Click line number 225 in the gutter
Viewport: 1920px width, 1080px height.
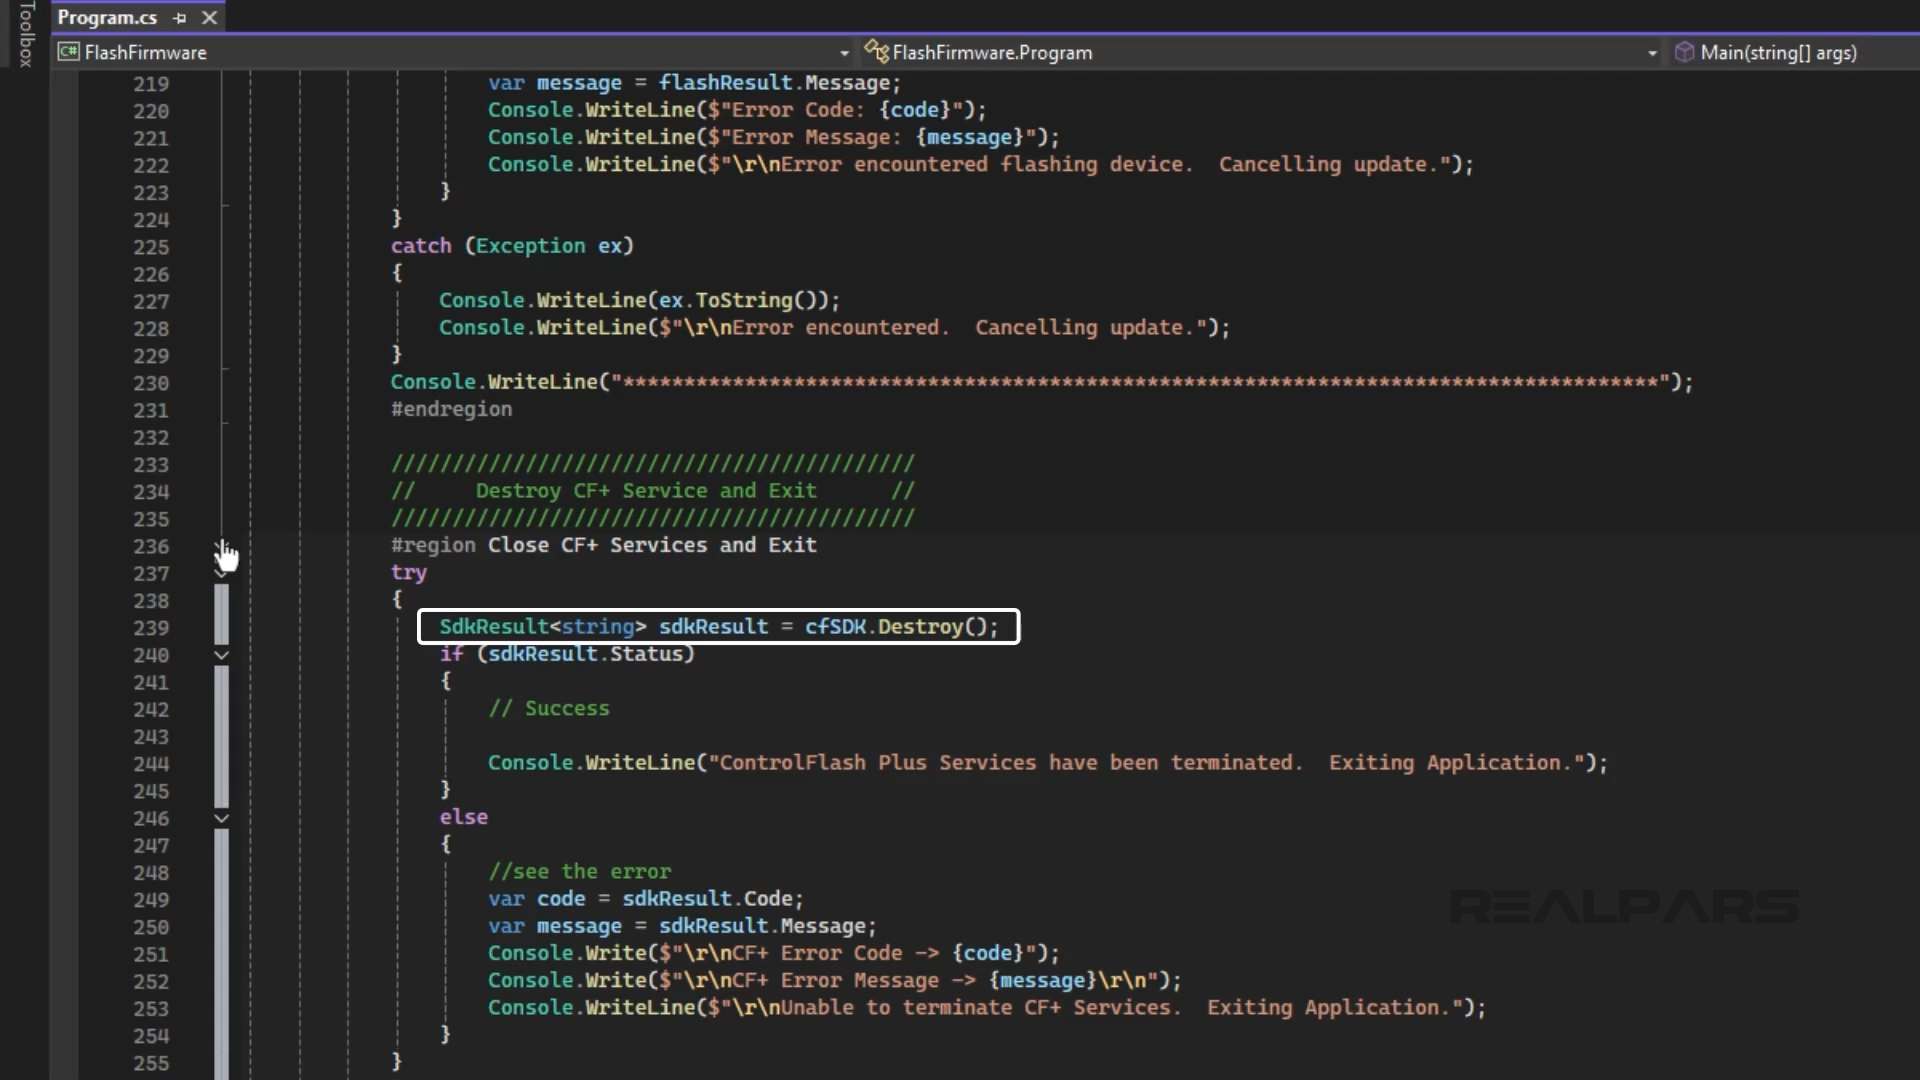[151, 247]
